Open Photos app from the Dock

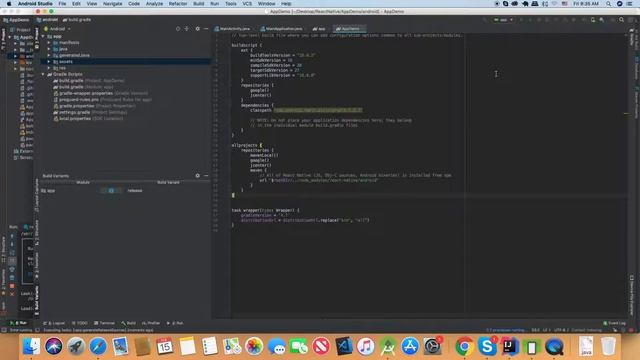[254, 347]
